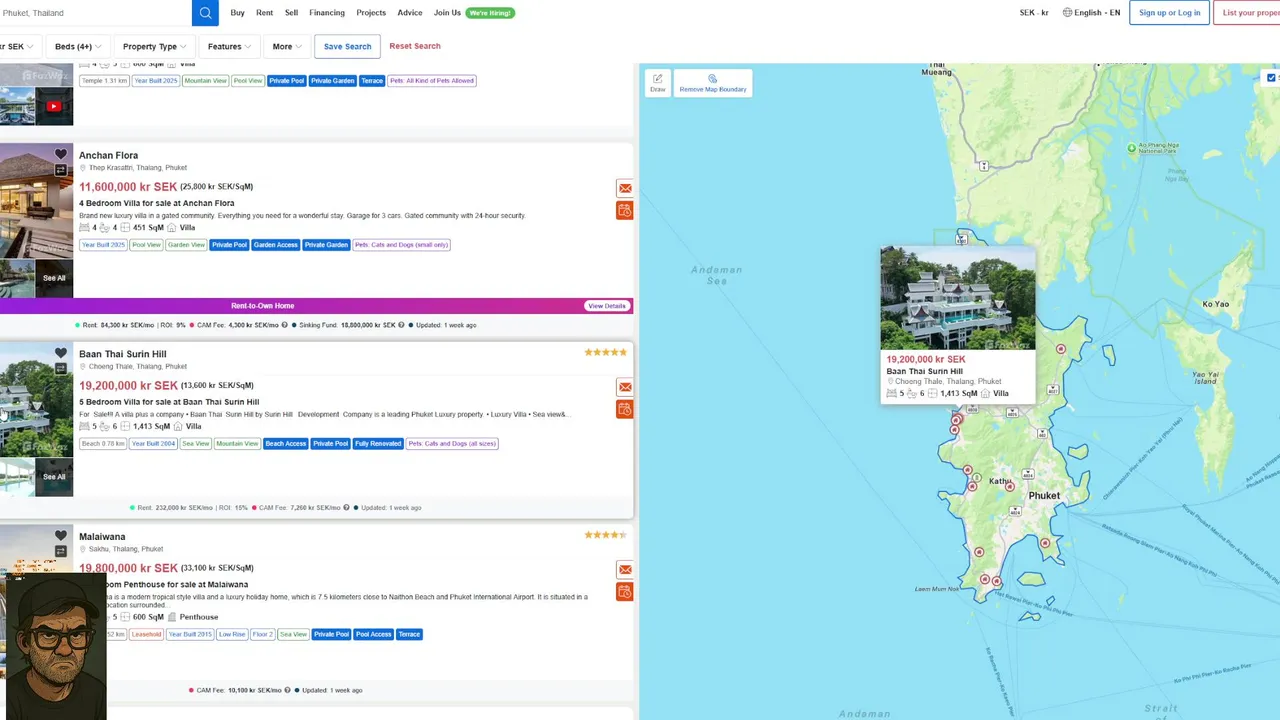Click CAM Fee help icon for Baan Thai Surin Hill

tap(347, 508)
